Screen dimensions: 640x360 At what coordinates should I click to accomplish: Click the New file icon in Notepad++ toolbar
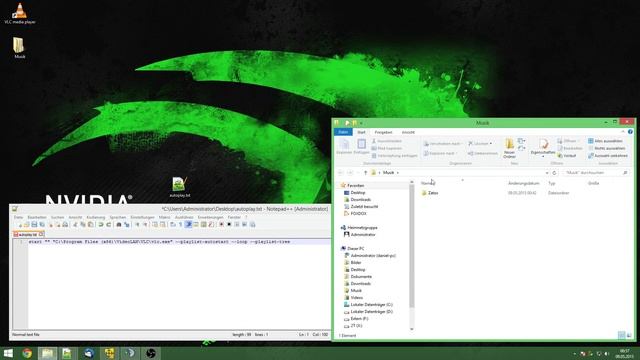20,224
